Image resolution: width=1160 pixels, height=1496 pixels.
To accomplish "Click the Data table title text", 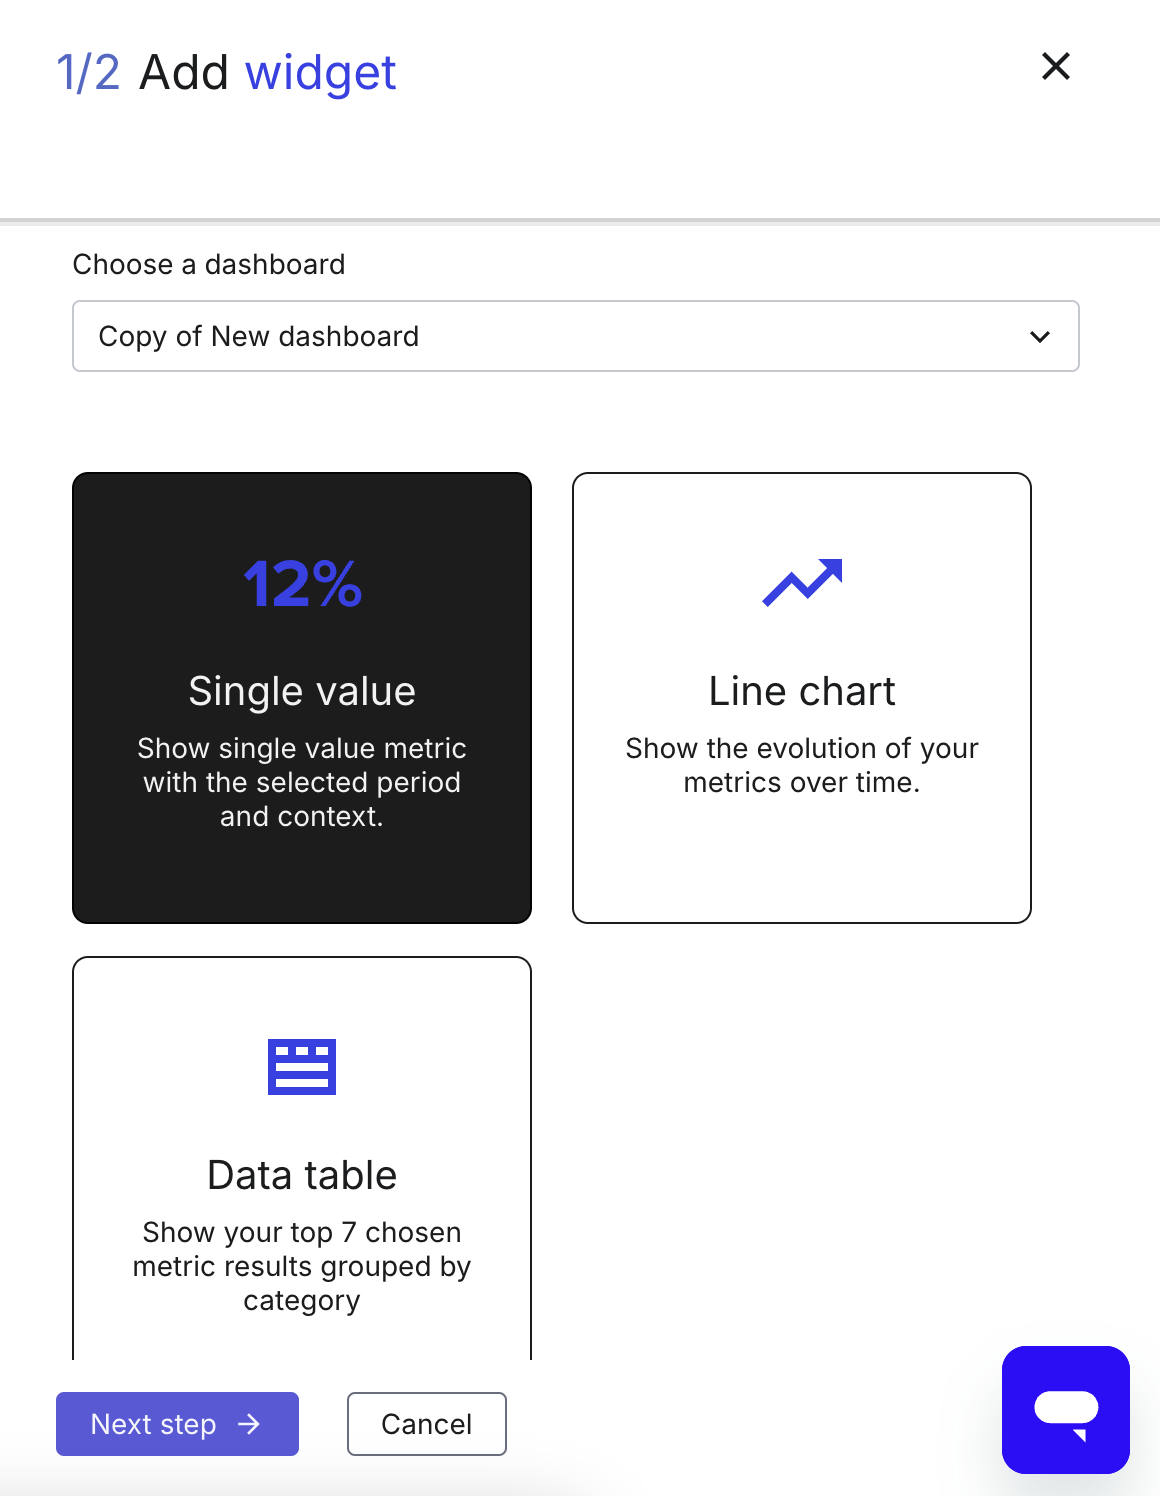I will click(x=302, y=1175).
